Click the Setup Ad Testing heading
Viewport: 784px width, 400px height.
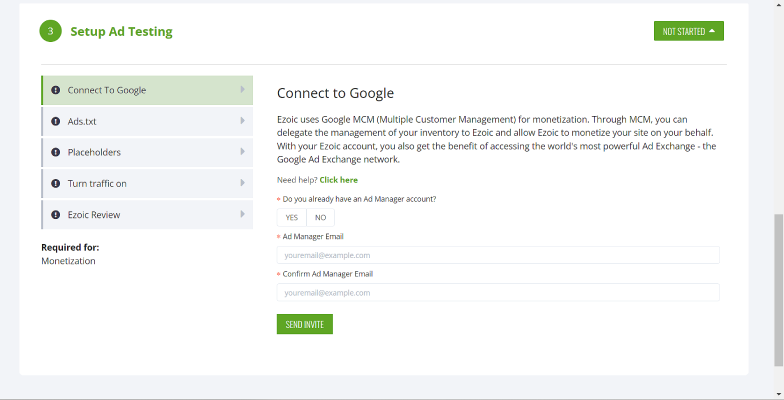click(122, 32)
